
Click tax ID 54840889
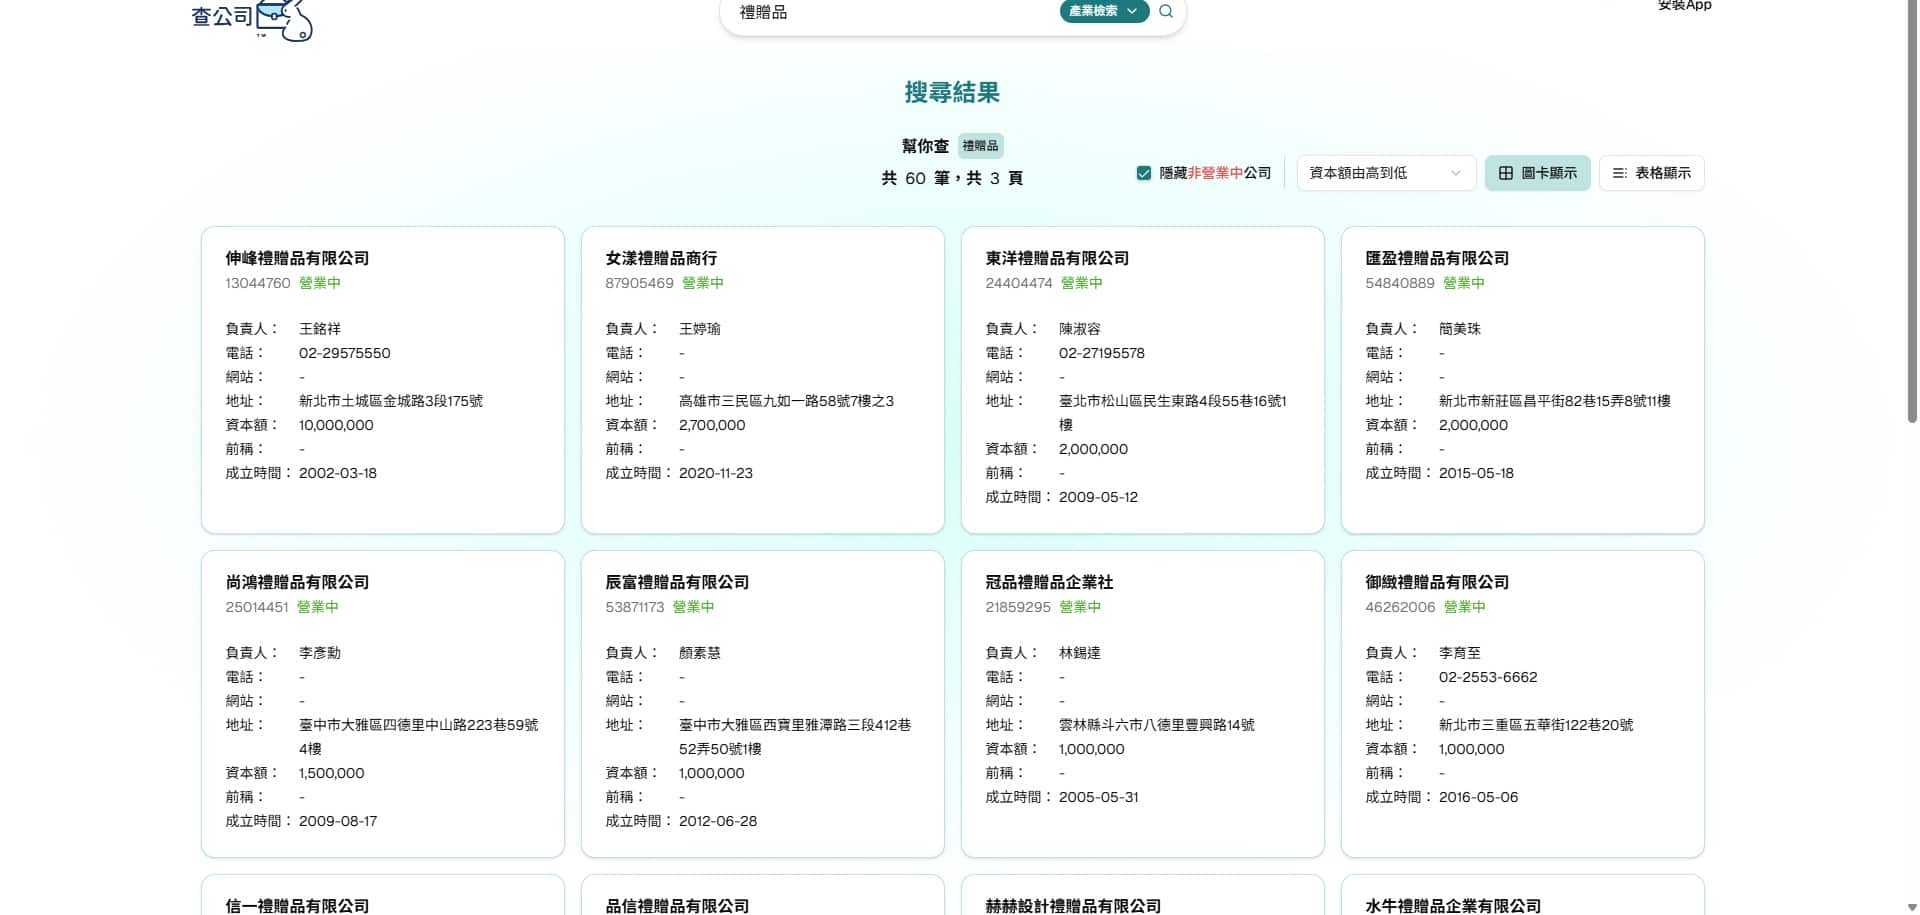(1400, 283)
